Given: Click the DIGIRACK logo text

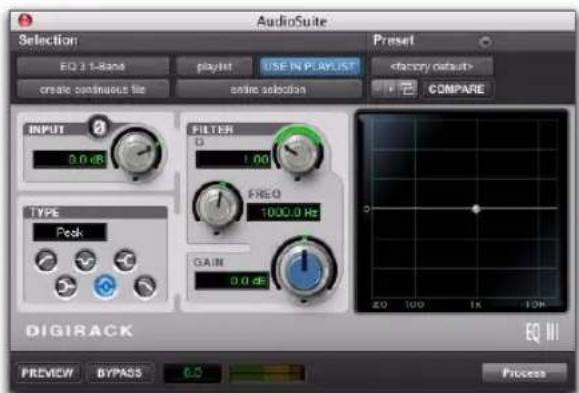Looking at the screenshot, I should pyautogui.click(x=80, y=331).
